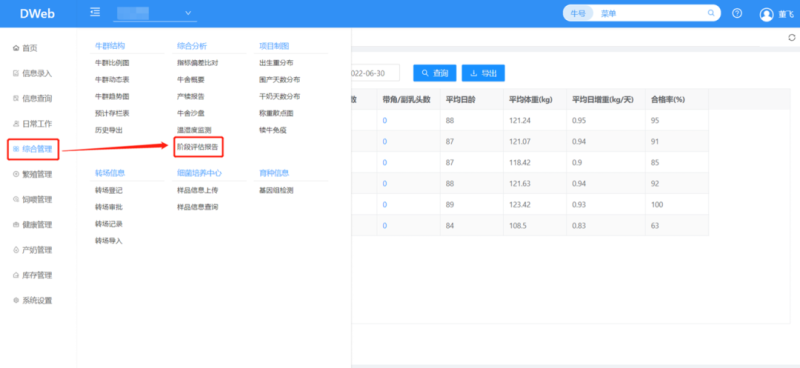Click the refresh icon at top right
Image resolution: width=800 pixels, height=368 pixels.
(792, 37)
